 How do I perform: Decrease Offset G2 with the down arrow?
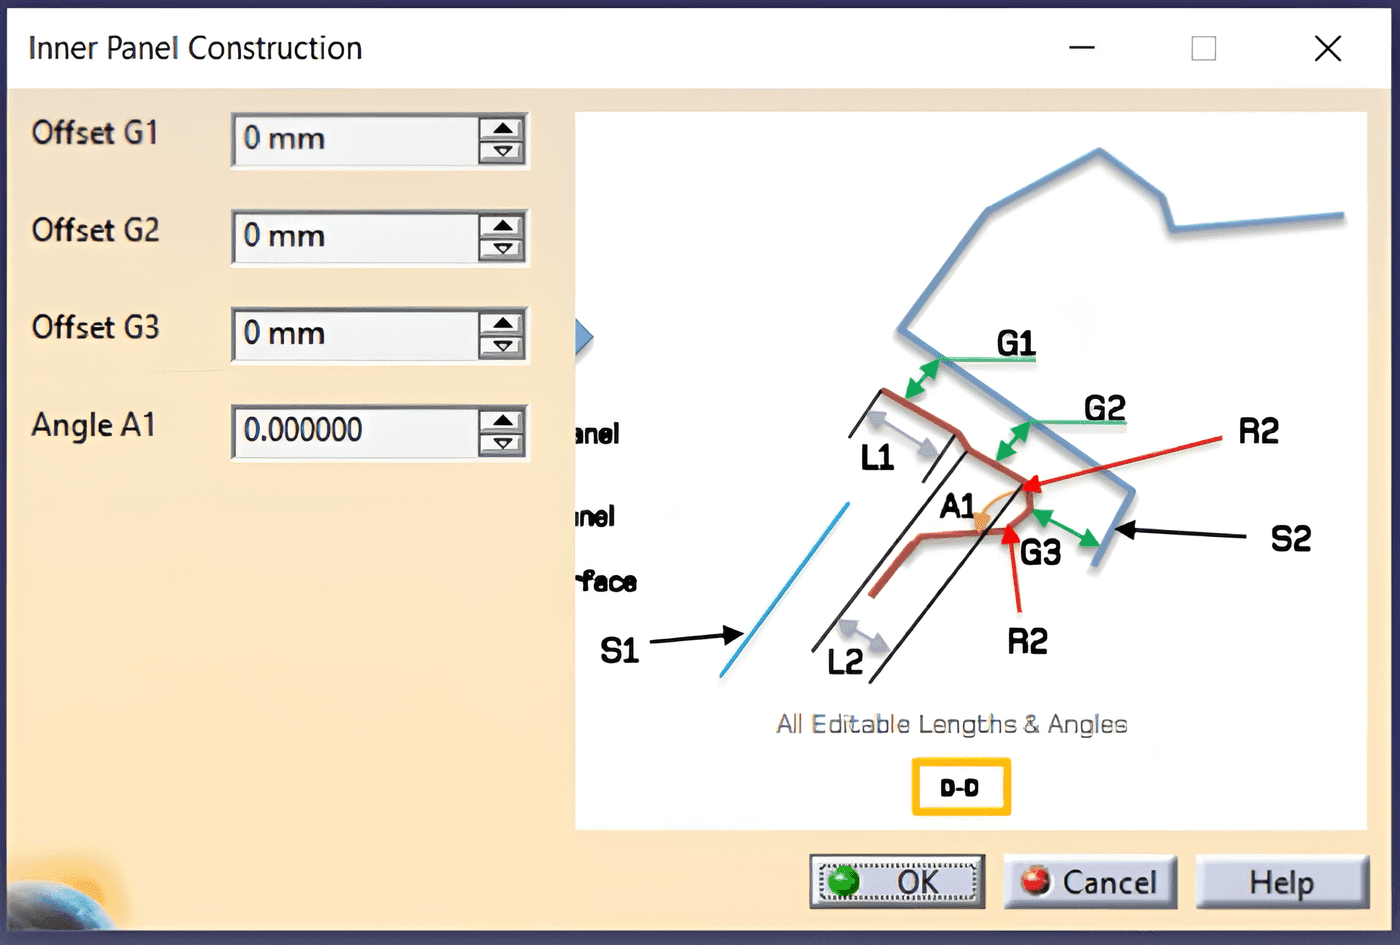(x=502, y=249)
